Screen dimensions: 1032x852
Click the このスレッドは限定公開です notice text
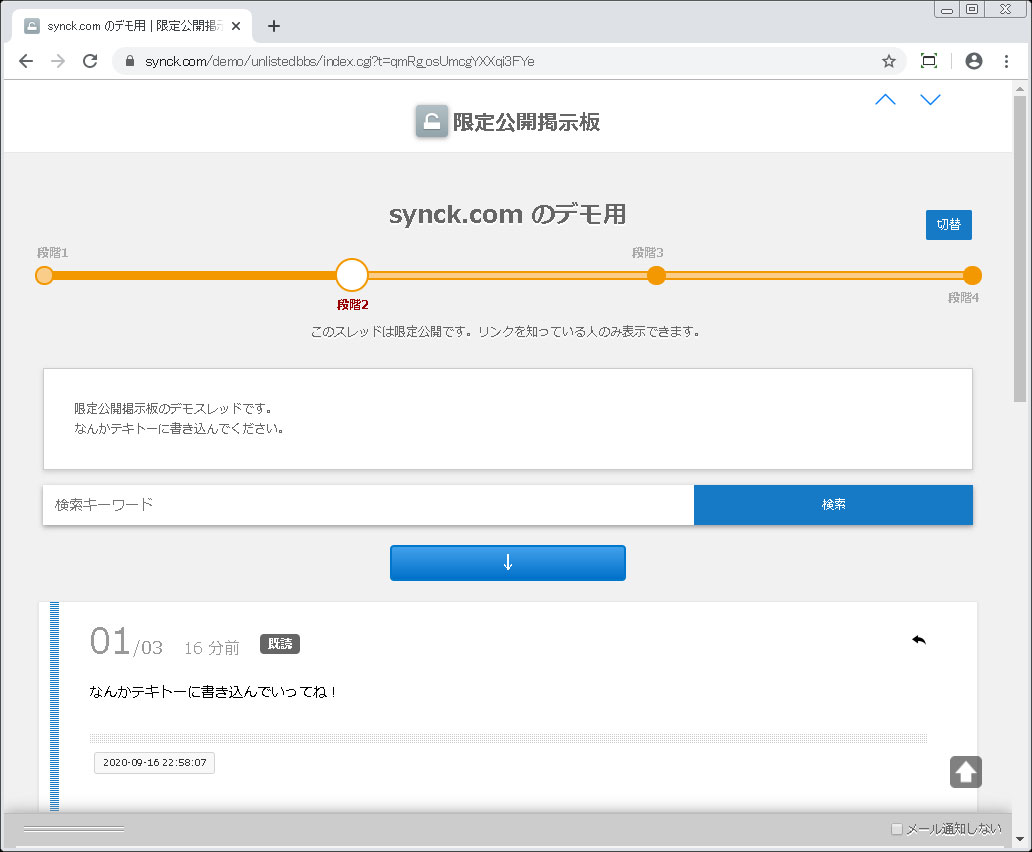tap(505, 332)
